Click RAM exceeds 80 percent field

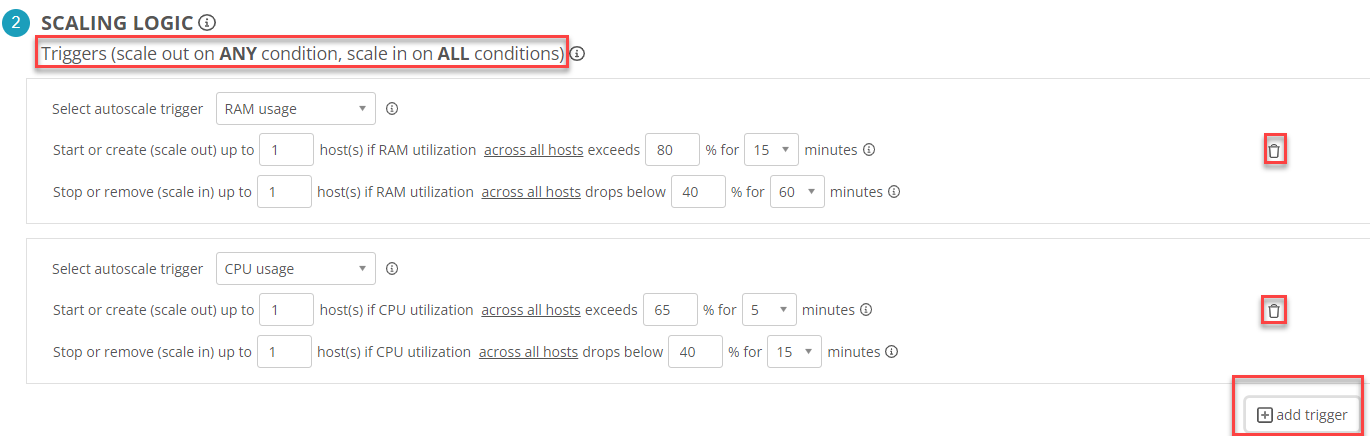[672, 150]
